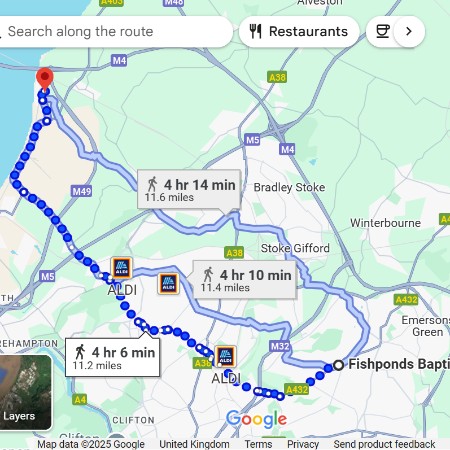This screenshot has width=450, height=450.
Task: Open the Privacy link
Action: click(x=303, y=444)
